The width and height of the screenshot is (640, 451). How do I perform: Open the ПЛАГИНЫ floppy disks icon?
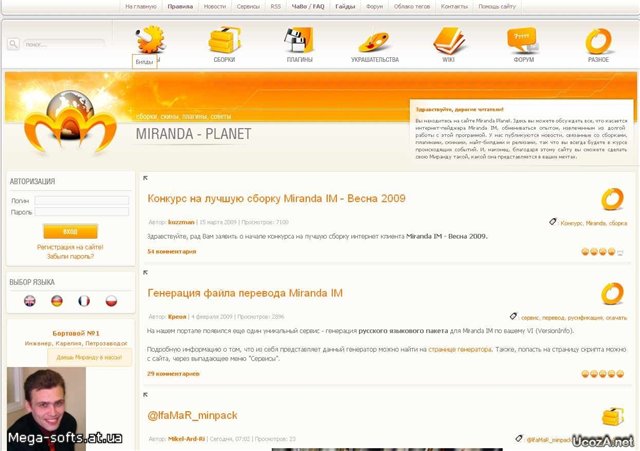pyautogui.click(x=299, y=40)
